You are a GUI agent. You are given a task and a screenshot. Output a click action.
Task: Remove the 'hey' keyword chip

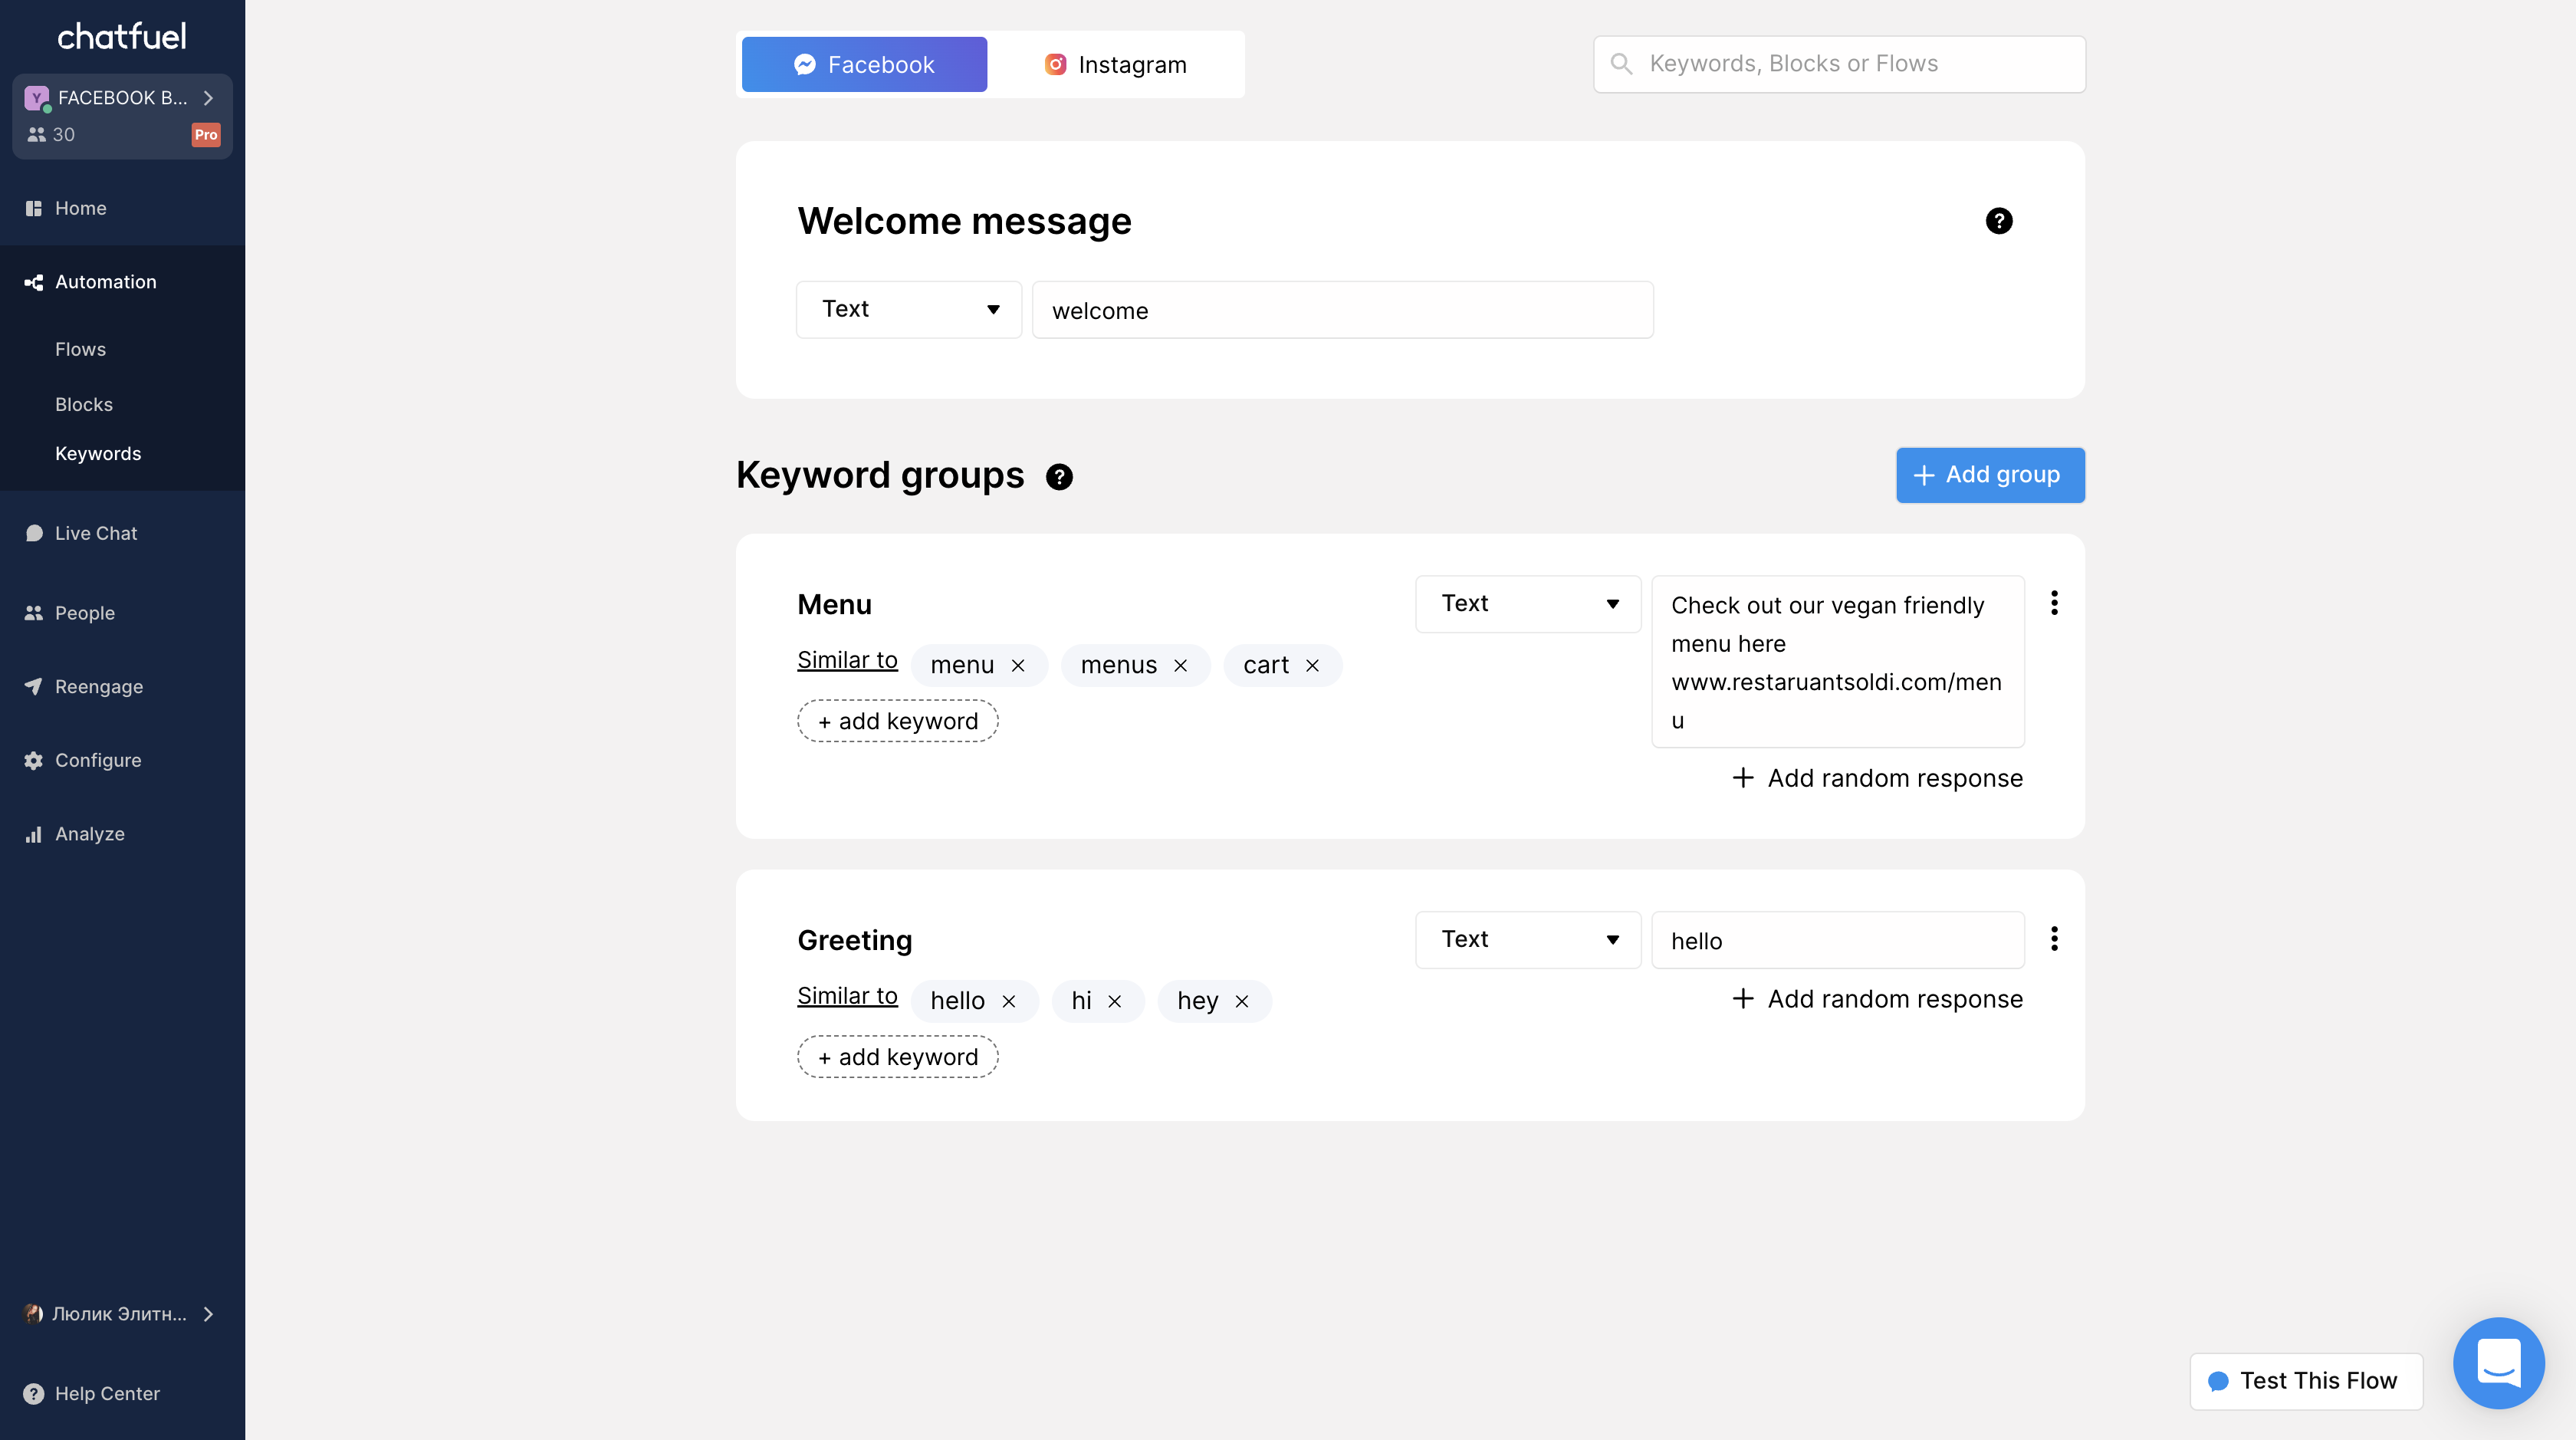click(x=1242, y=1002)
